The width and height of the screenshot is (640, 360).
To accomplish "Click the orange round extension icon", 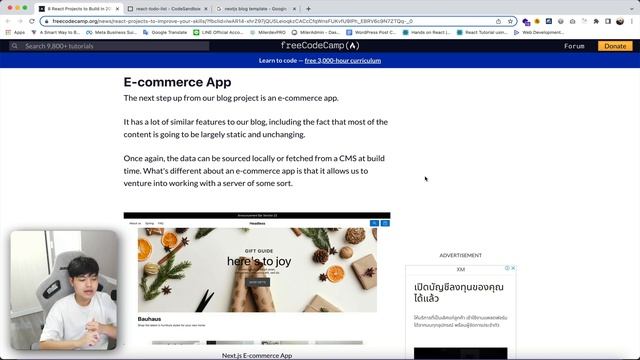I will 537,21.
